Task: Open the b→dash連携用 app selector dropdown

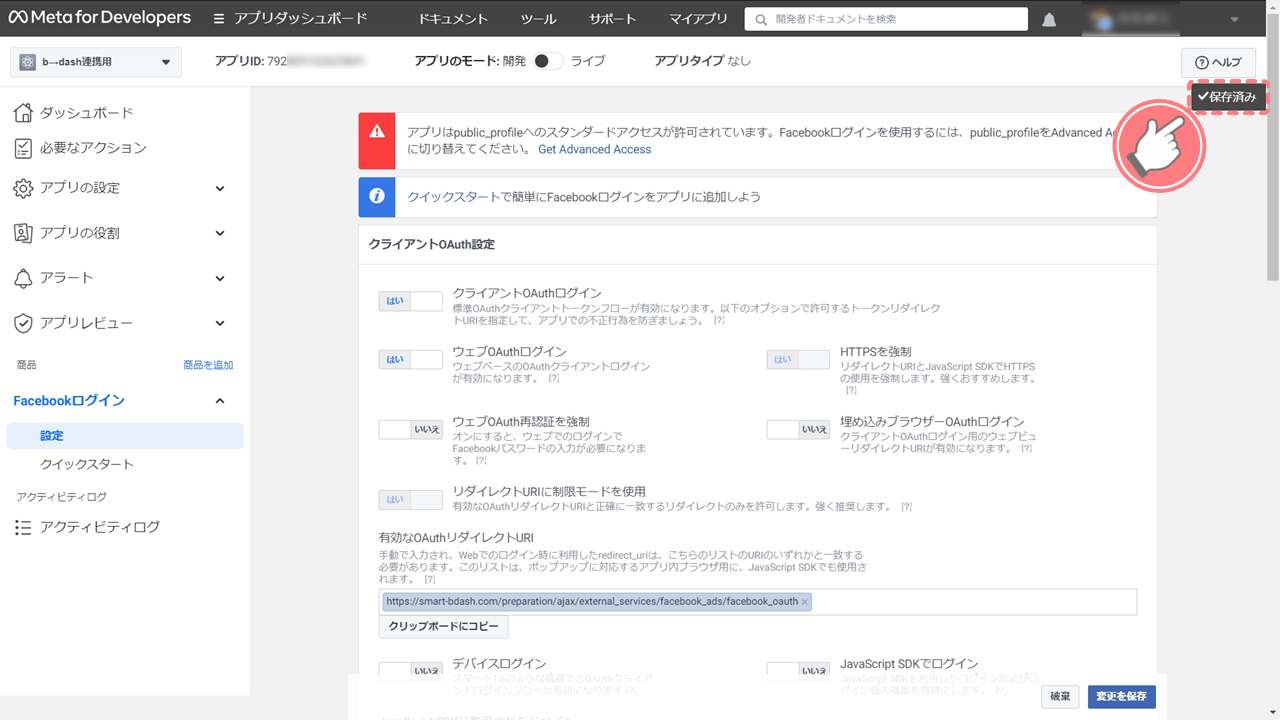Action: pyautogui.click(x=96, y=62)
